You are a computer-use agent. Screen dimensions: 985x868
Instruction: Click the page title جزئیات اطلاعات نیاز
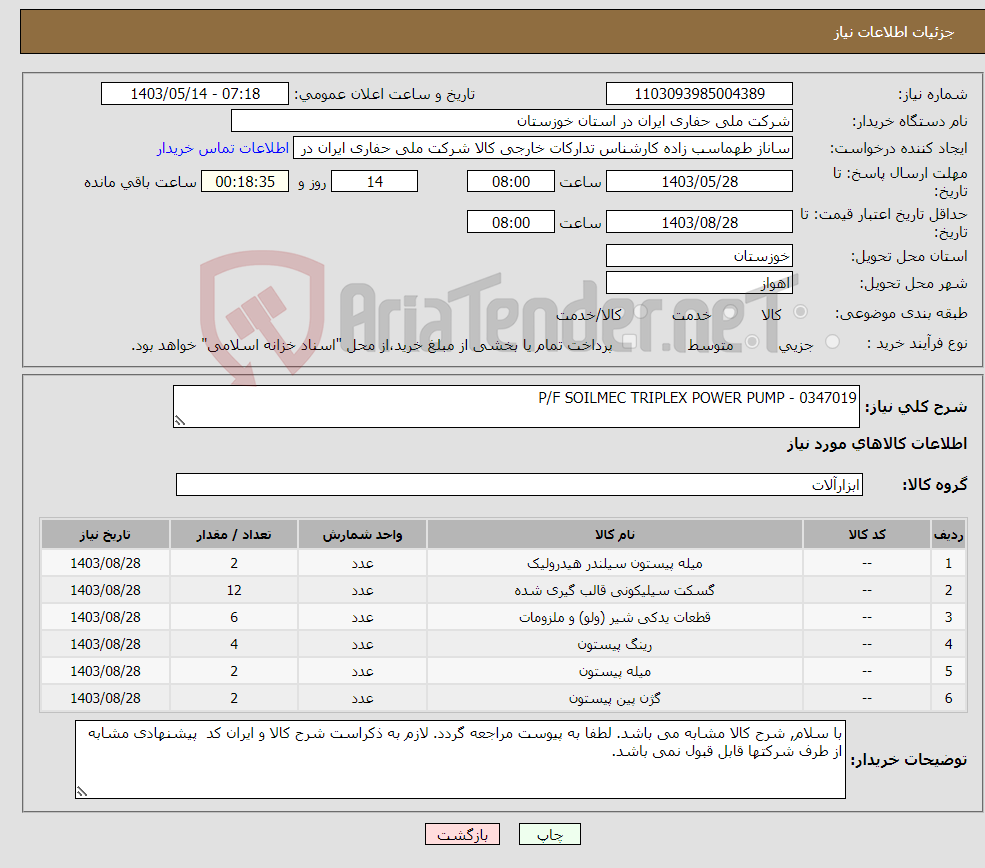894,32
